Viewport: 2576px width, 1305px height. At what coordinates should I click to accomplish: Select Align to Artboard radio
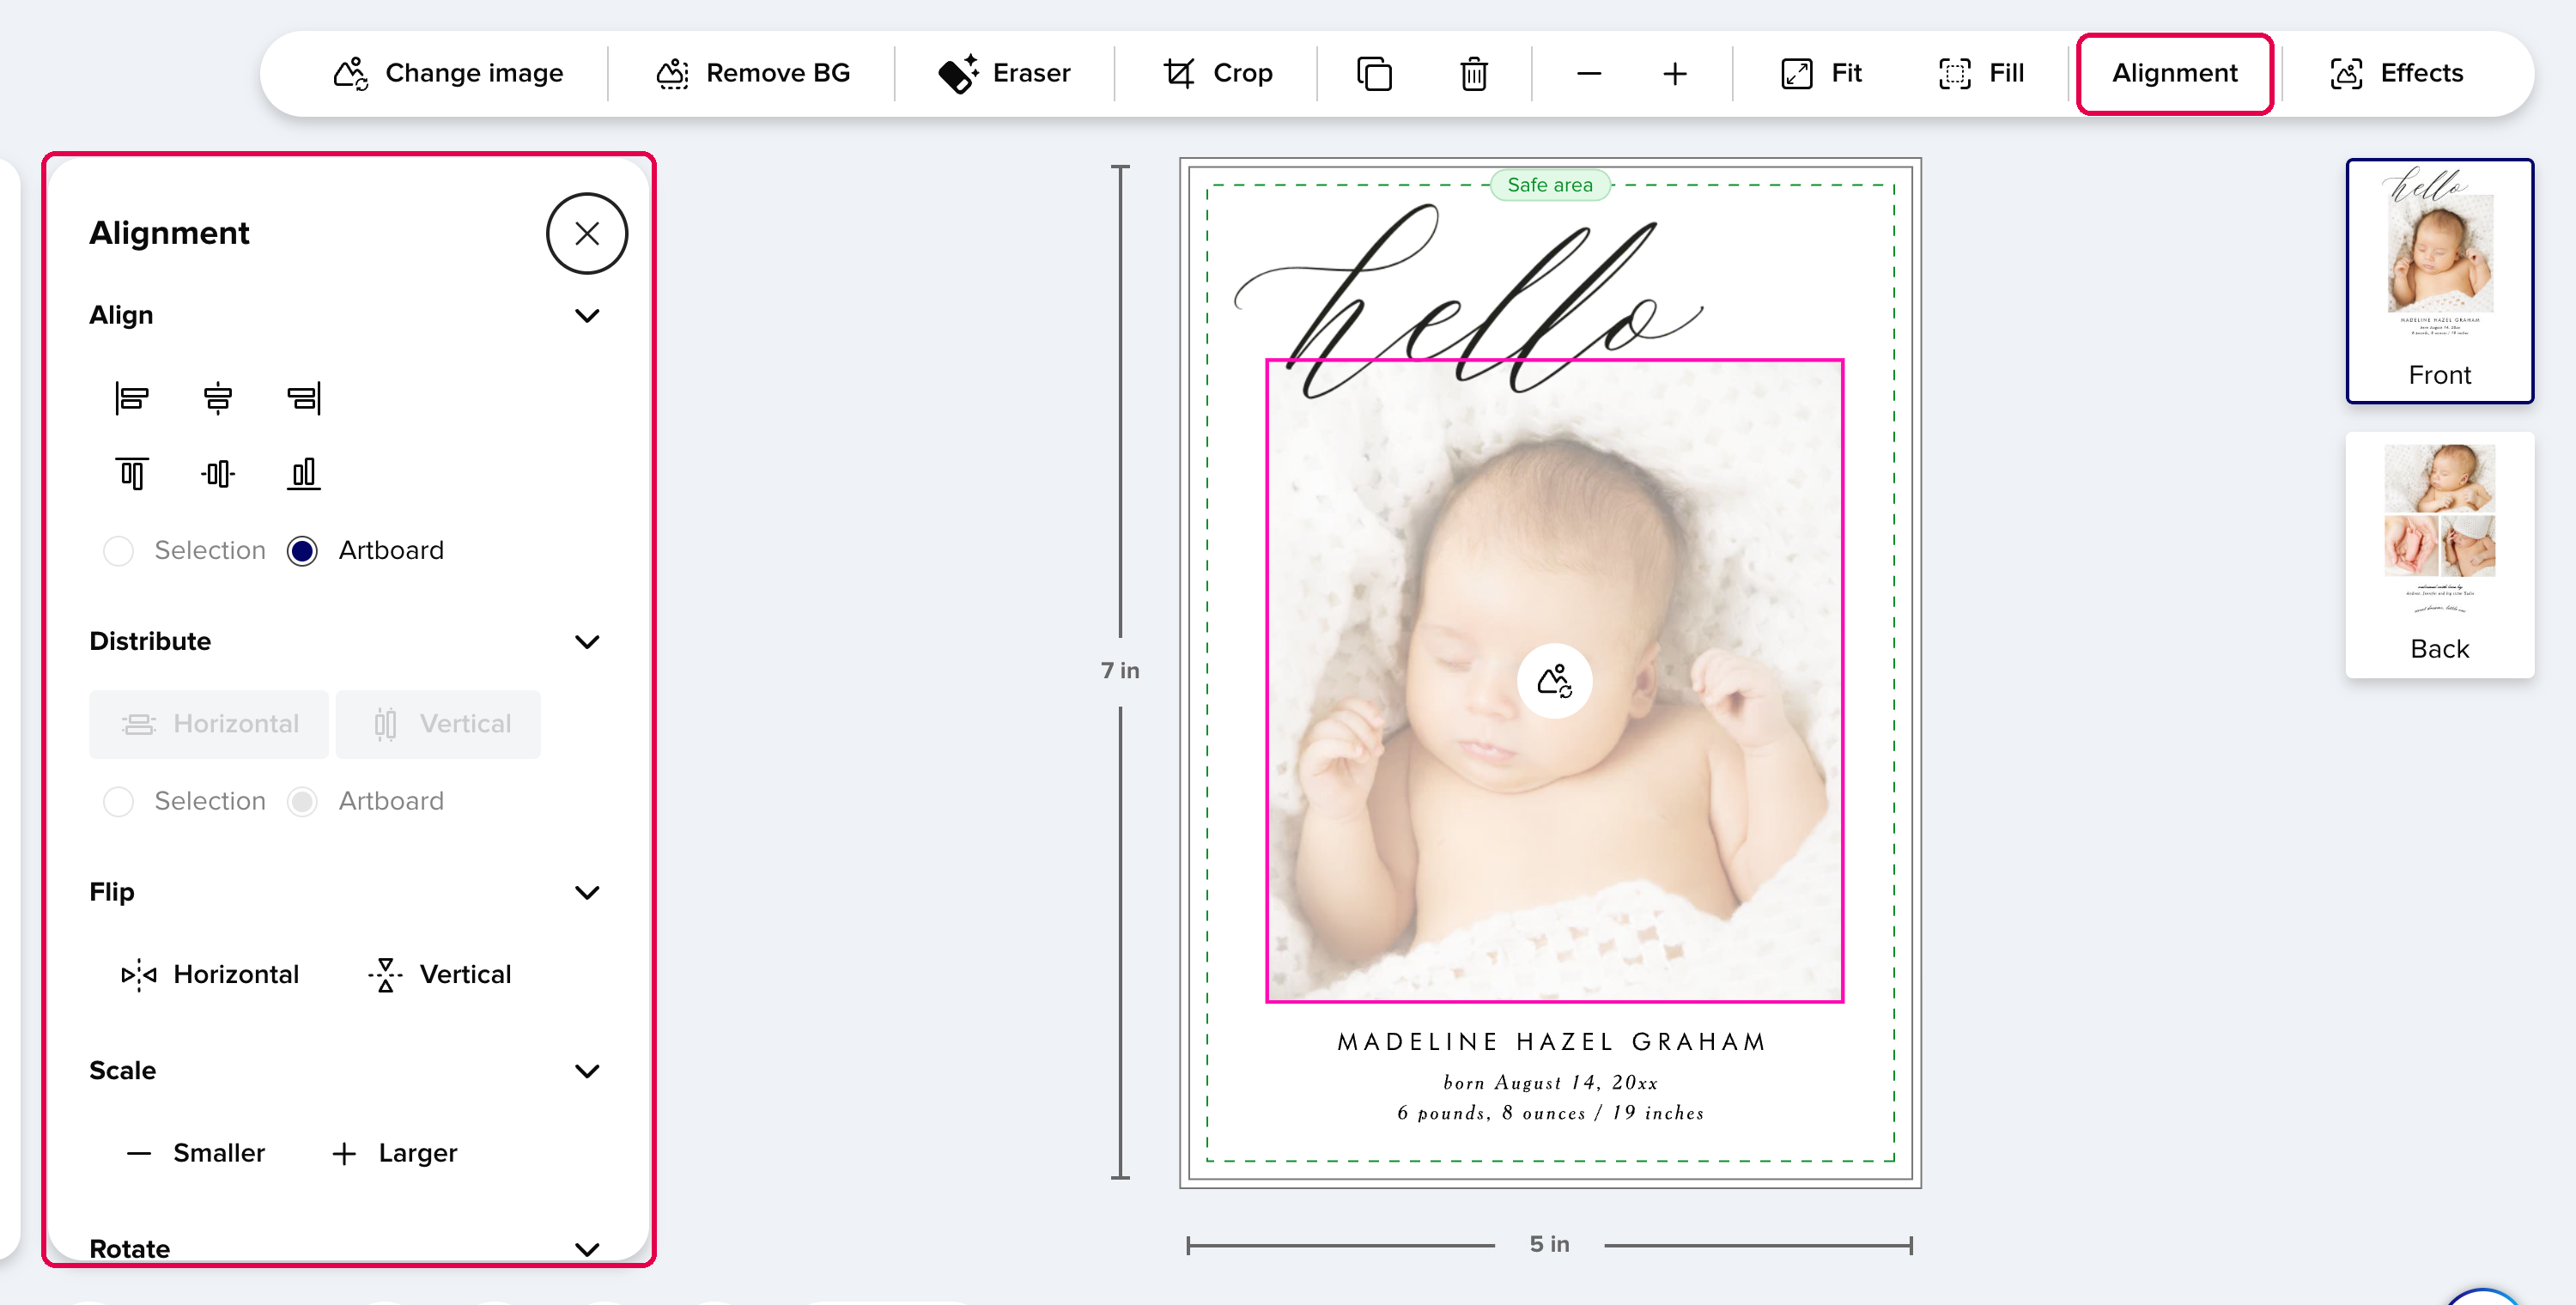(x=302, y=551)
